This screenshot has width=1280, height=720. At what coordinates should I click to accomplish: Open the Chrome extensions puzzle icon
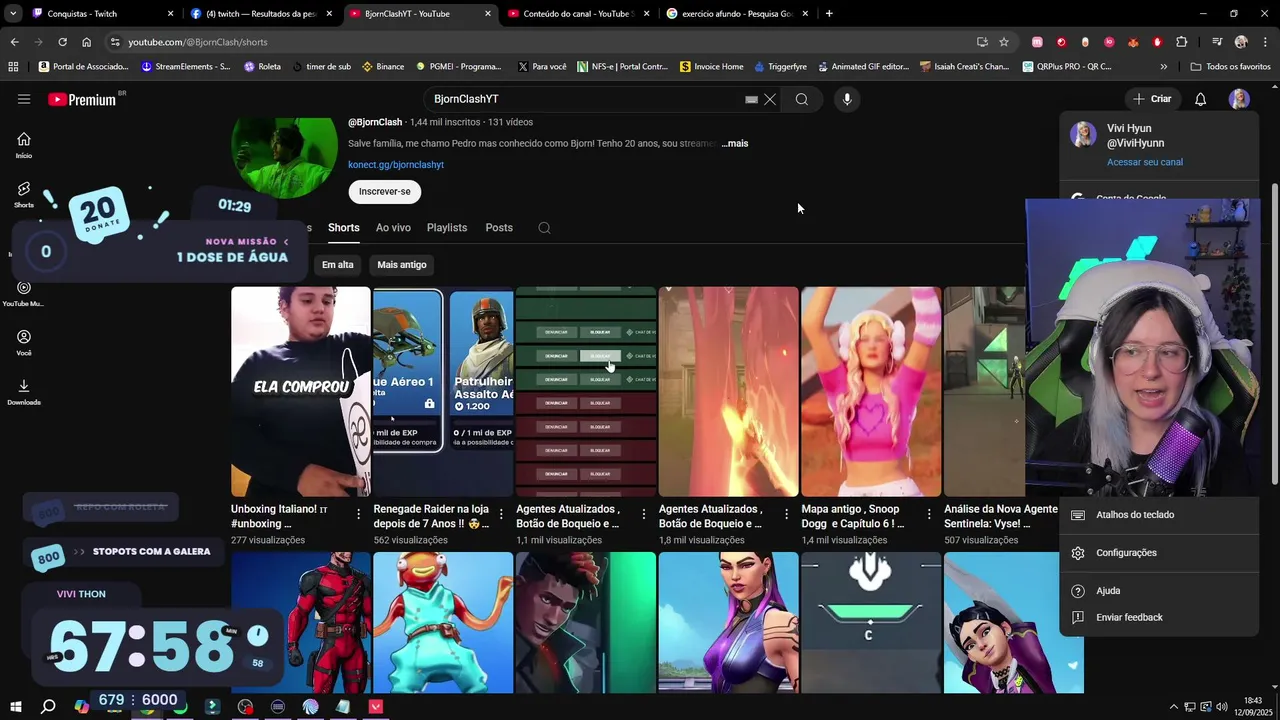[1182, 42]
